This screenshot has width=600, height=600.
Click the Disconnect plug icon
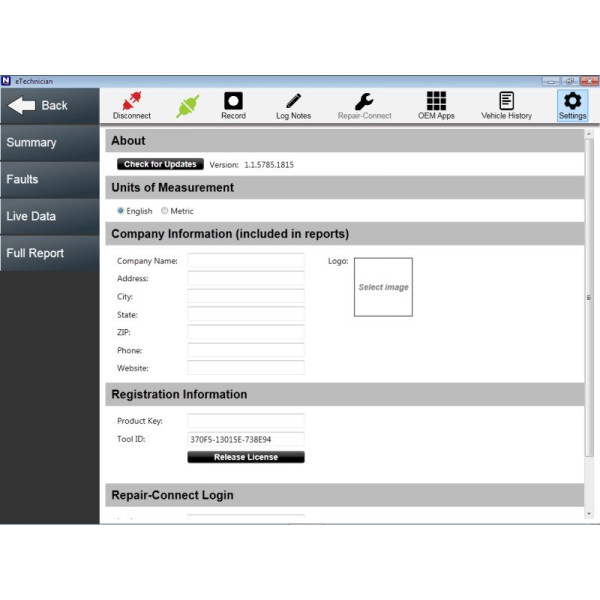tap(131, 101)
